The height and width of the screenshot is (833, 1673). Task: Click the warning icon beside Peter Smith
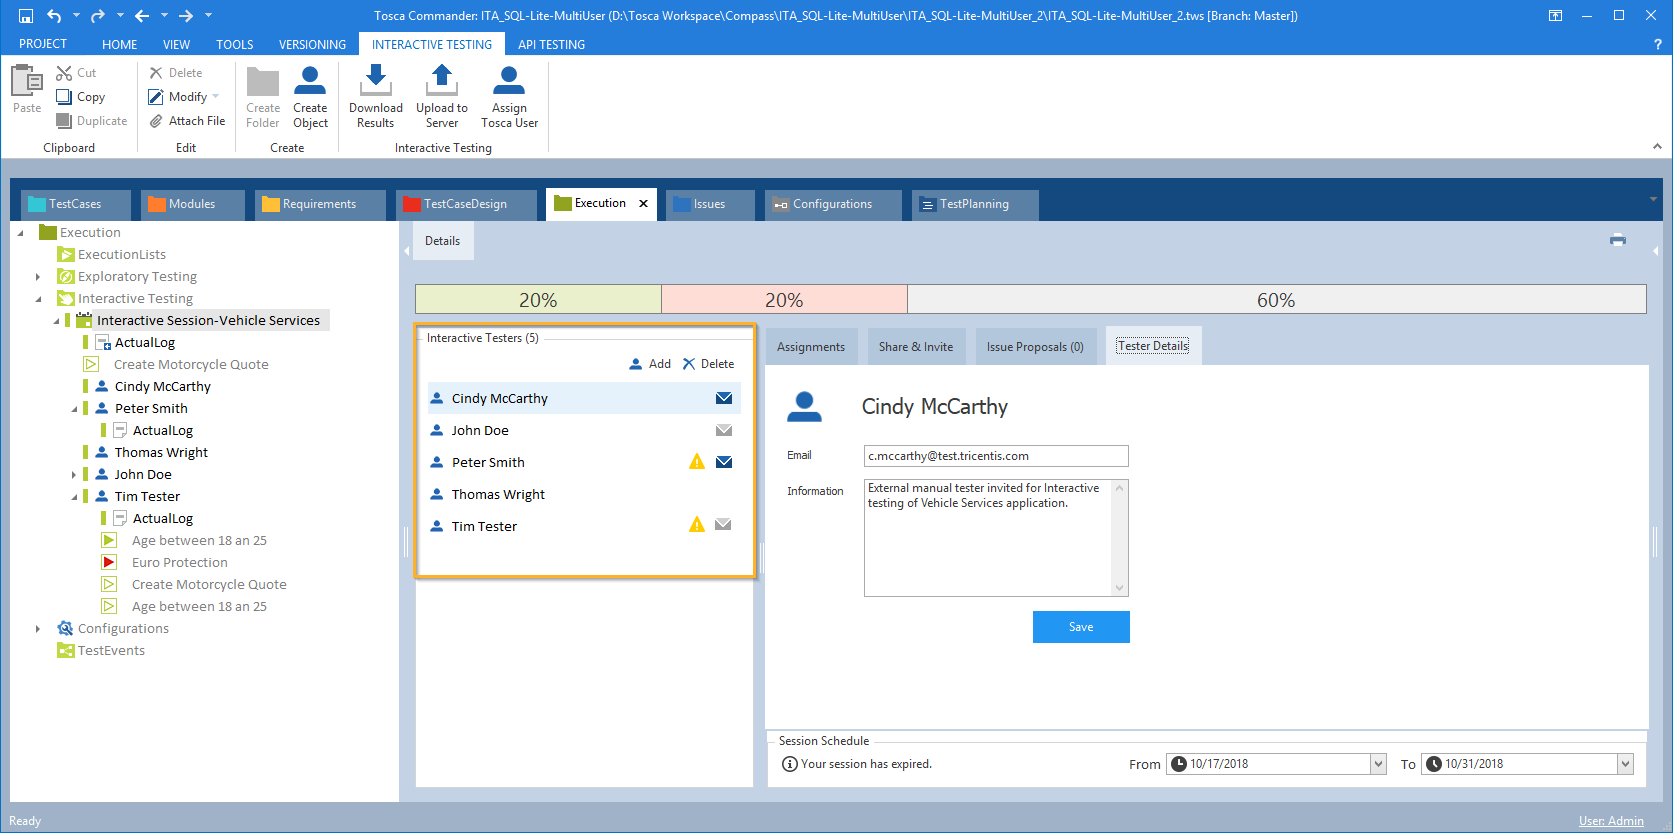[697, 462]
